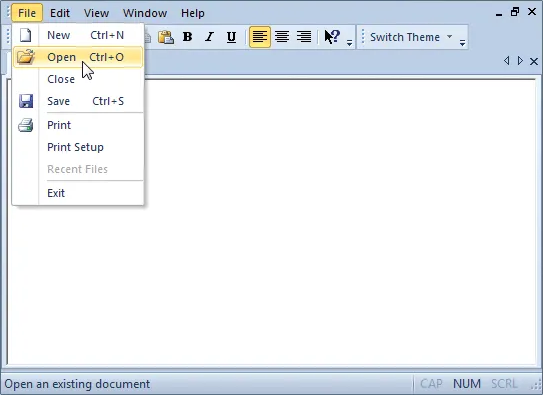Open the View menu
The image size is (543, 395).
coord(96,13)
